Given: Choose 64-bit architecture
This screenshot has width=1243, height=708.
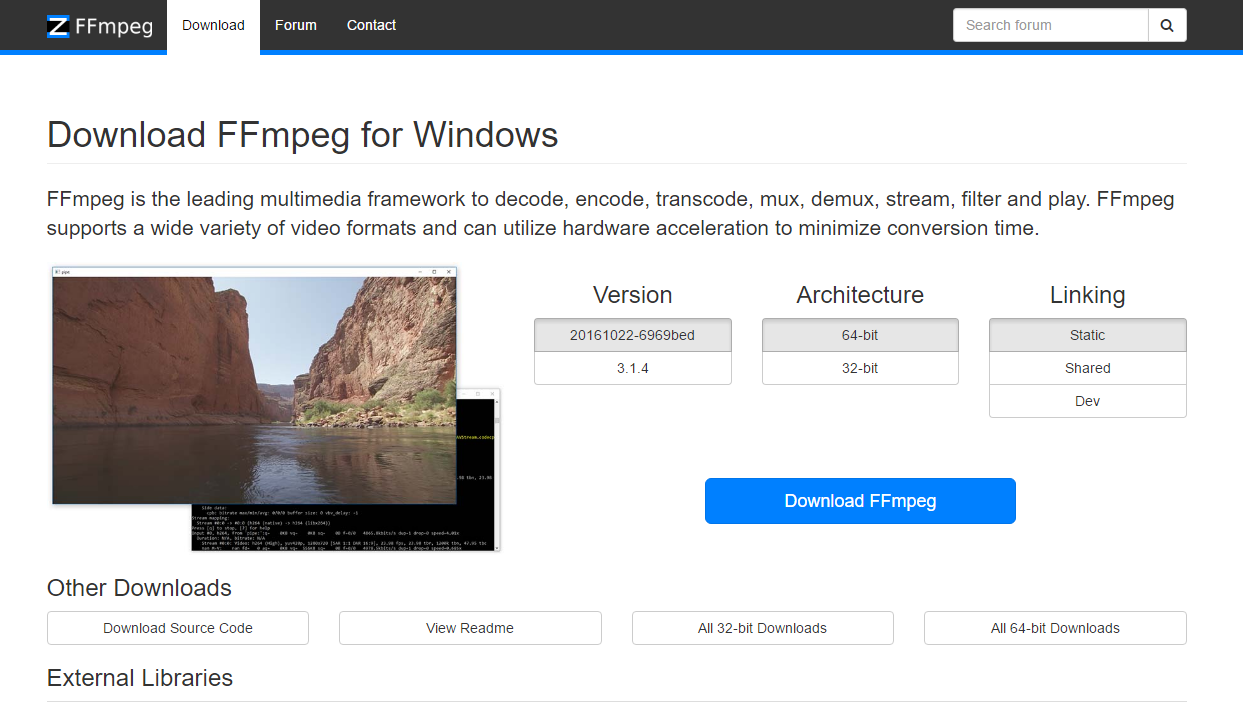Looking at the screenshot, I should tap(860, 335).
